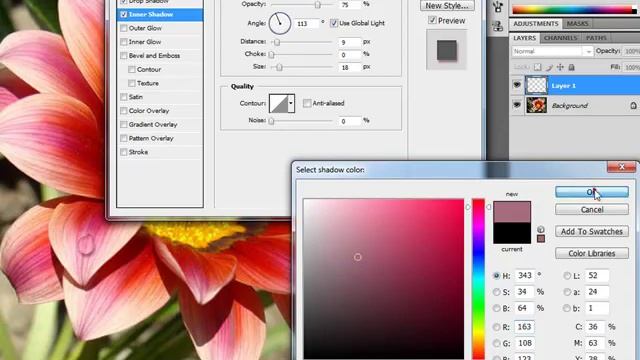Click the Distance slider handle

pyautogui.click(x=277, y=42)
